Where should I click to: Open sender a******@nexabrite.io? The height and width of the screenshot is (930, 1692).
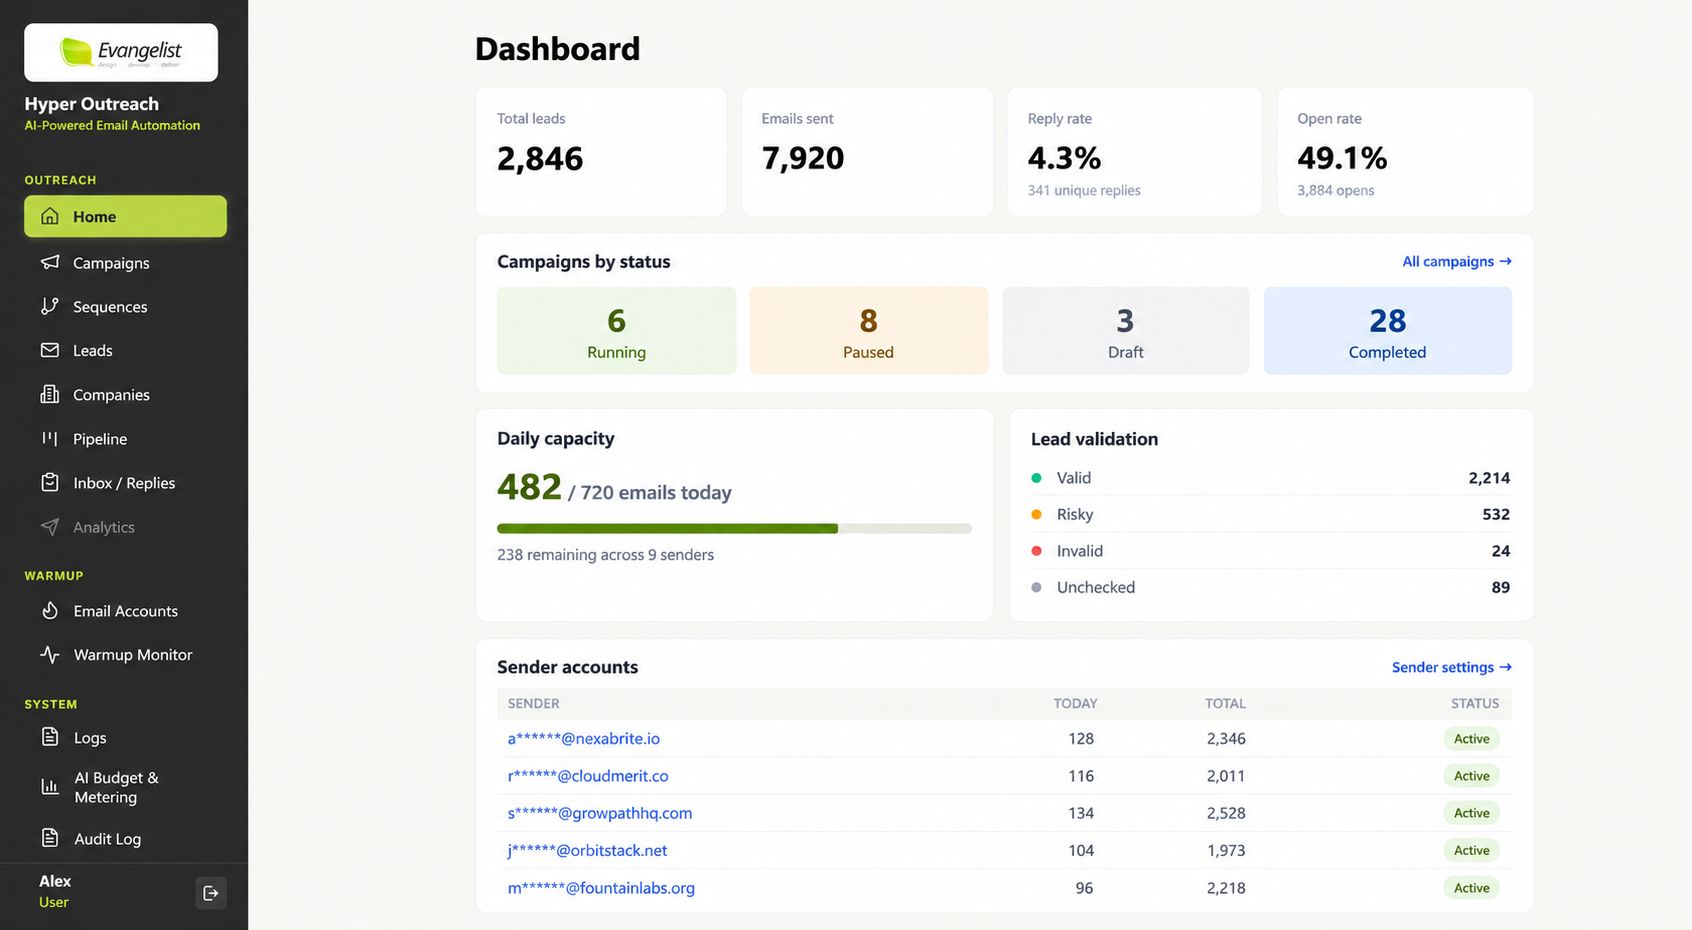click(x=583, y=738)
